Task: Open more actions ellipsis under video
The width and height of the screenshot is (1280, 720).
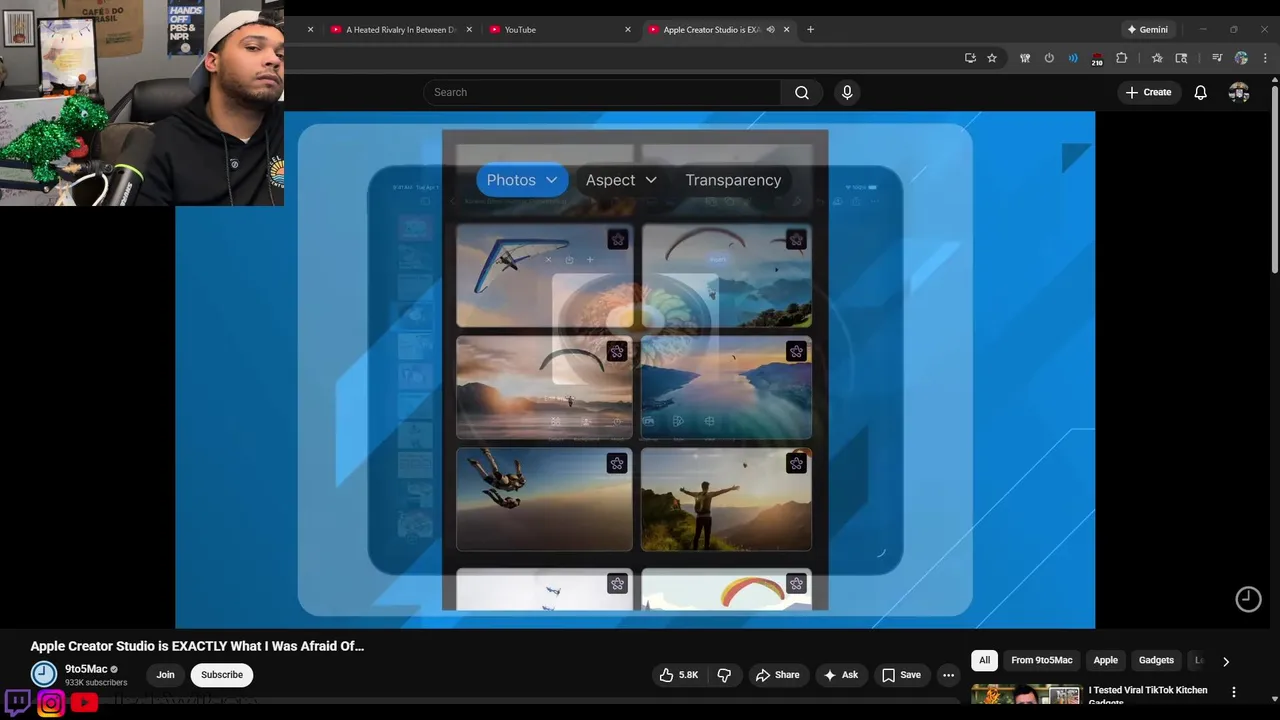Action: [x=948, y=675]
